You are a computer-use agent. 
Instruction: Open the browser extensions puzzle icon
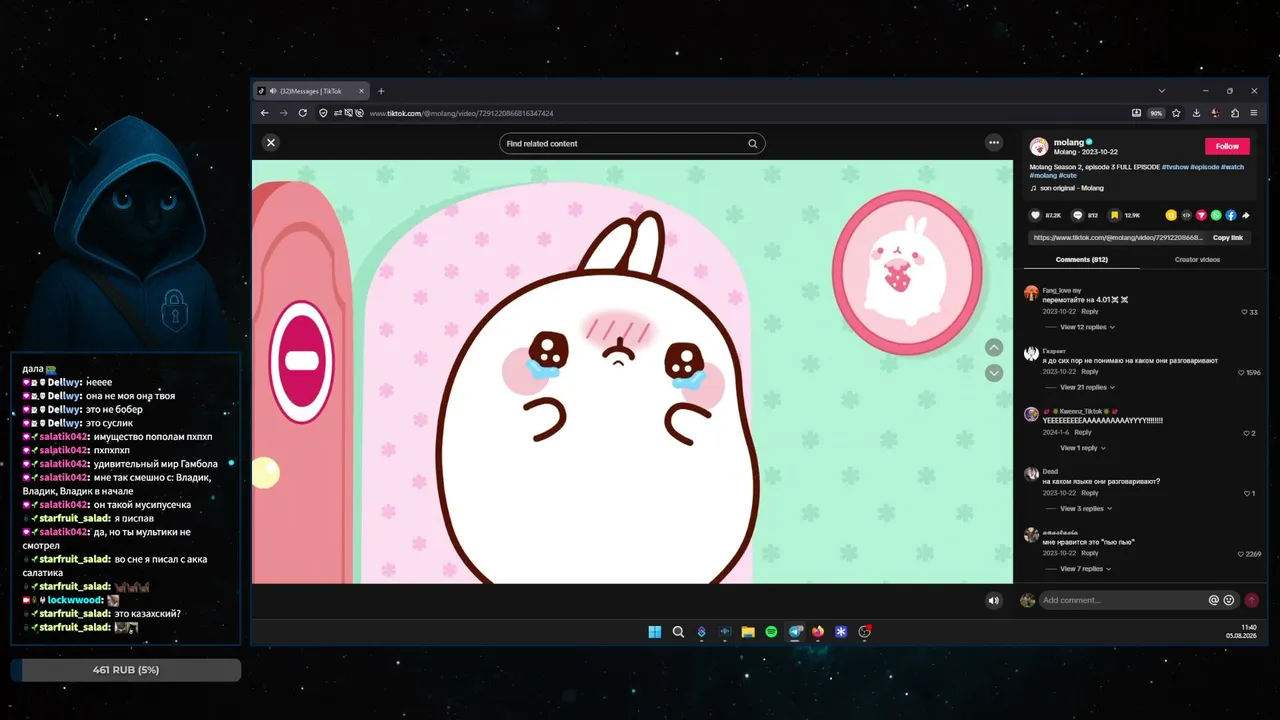1235,113
